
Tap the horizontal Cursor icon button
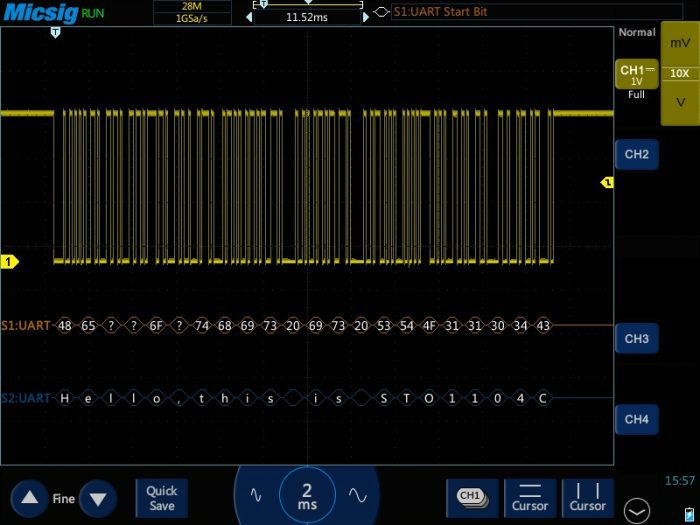point(530,496)
